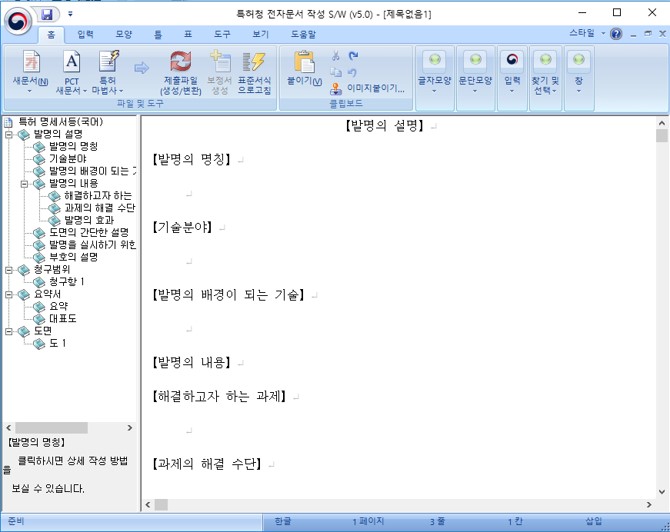Click the 보정서 생성 icon
Screen dimensions: 670x532
coord(220,72)
